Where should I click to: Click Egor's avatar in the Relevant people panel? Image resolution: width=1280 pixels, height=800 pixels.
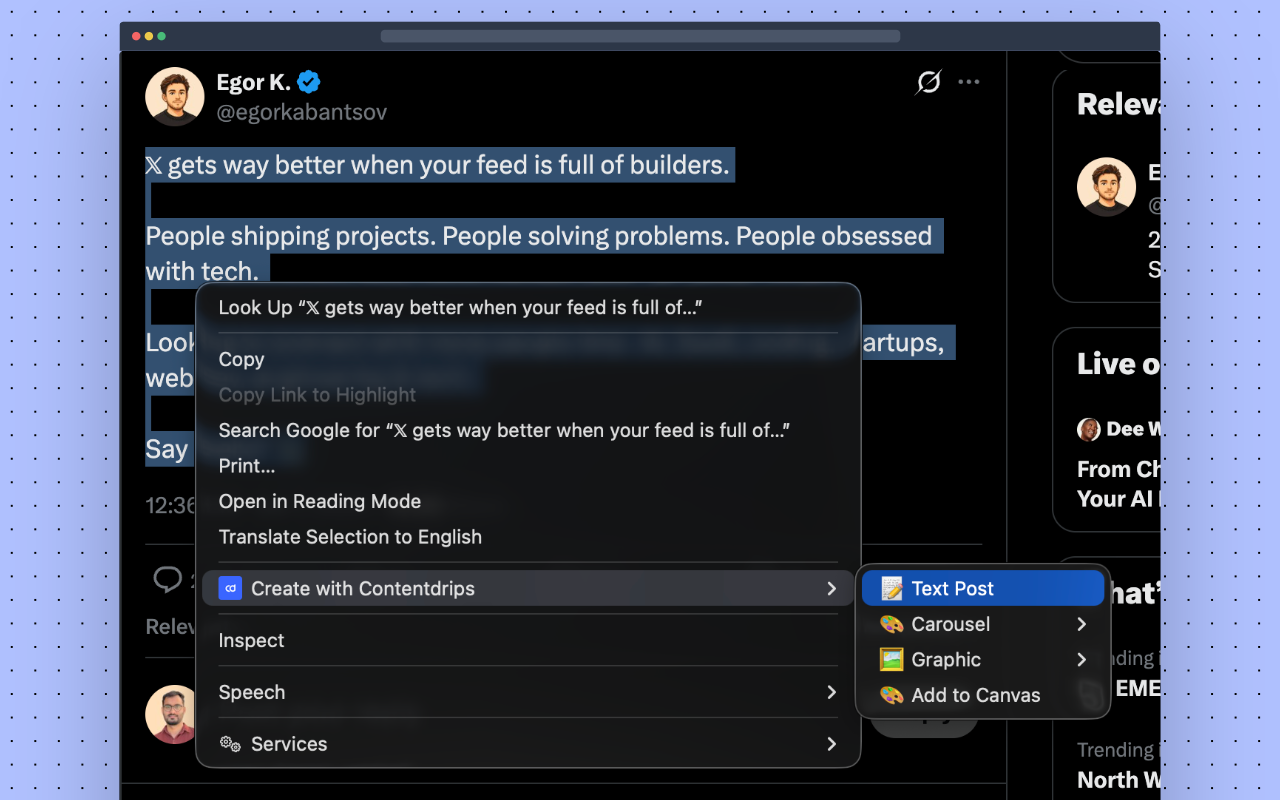pyautogui.click(x=1106, y=187)
